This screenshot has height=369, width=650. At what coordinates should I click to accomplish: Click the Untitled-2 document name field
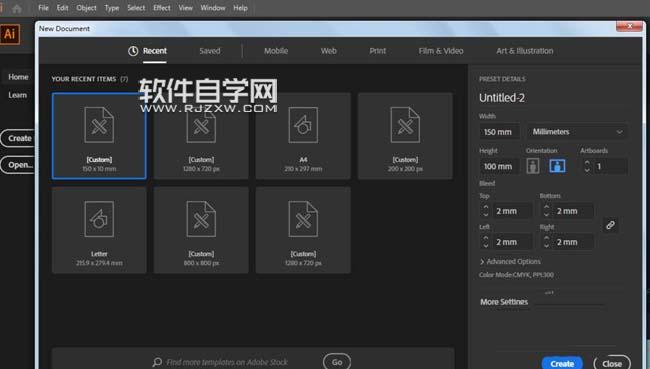click(x=502, y=98)
